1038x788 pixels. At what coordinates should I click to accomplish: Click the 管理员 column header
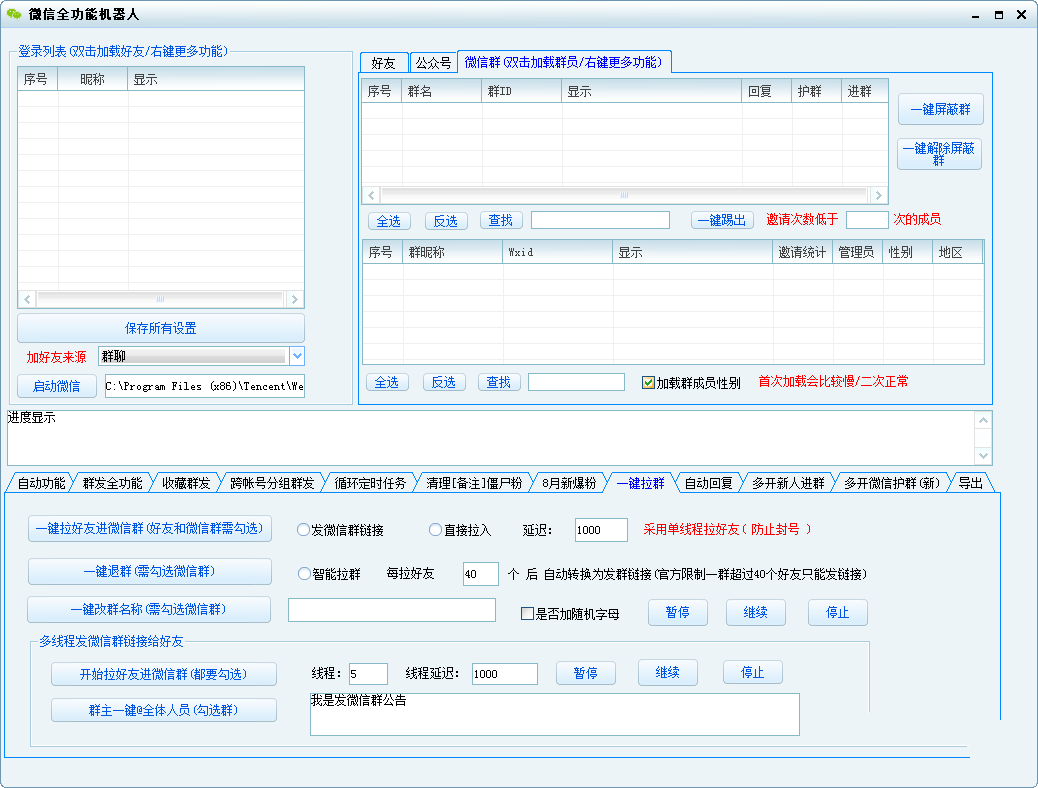click(x=857, y=252)
